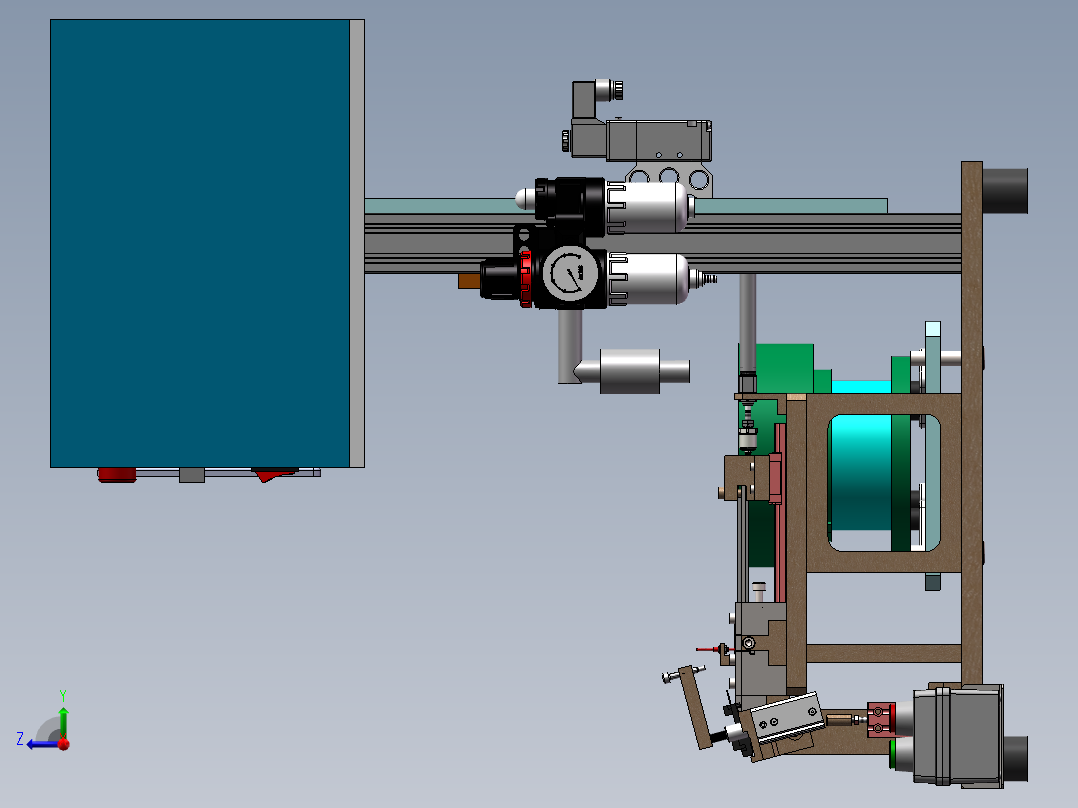Pick the lower silver filter bowl

(x=650, y=279)
